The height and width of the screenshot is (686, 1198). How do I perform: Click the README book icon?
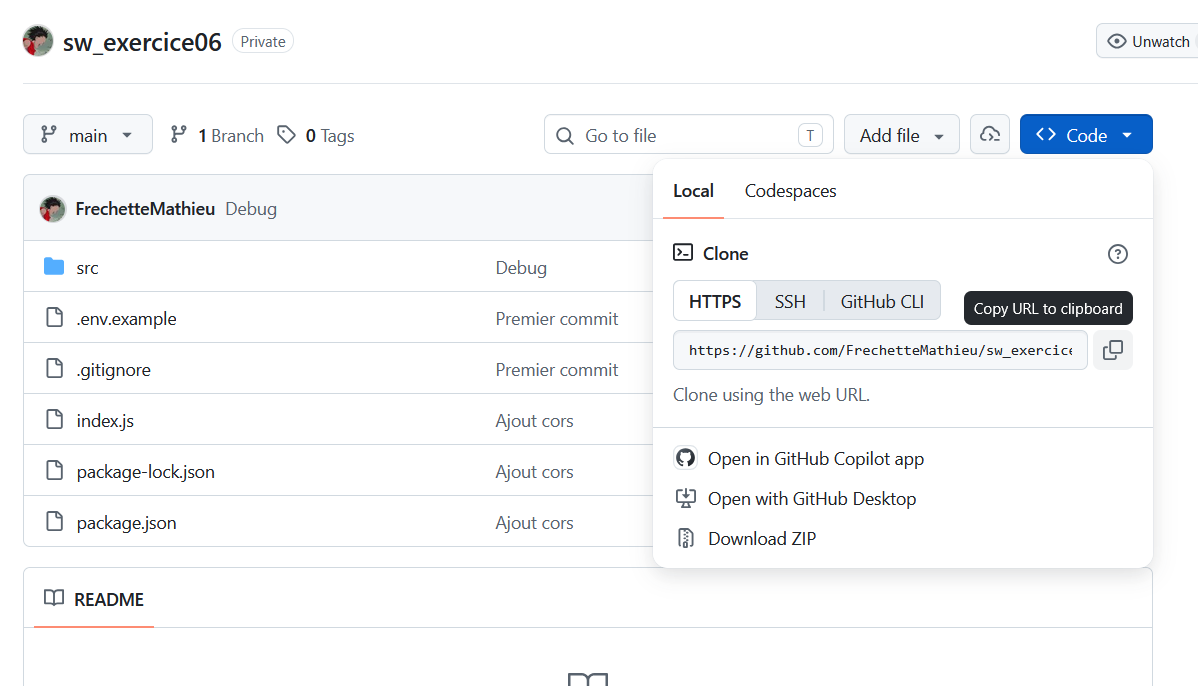click(54, 597)
